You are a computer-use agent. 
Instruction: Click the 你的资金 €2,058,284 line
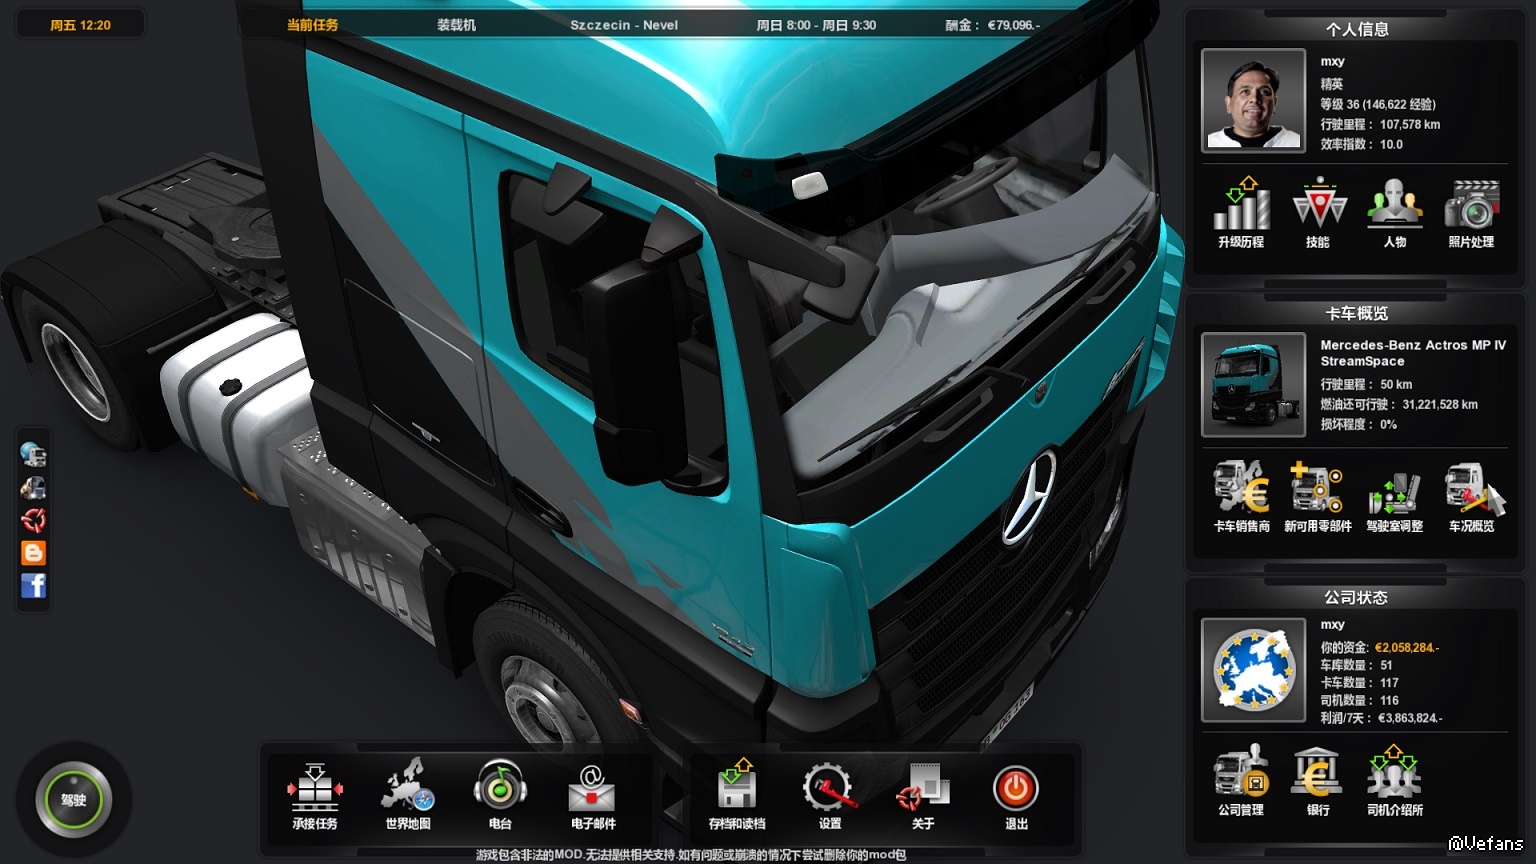(x=1380, y=647)
